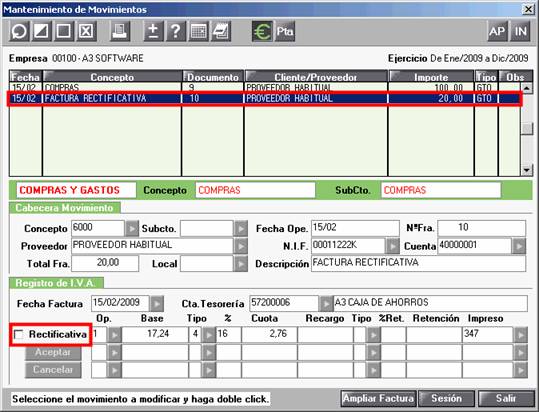Click the refresh circular arrow toolbar icon
The image size is (539, 412).
tap(19, 31)
